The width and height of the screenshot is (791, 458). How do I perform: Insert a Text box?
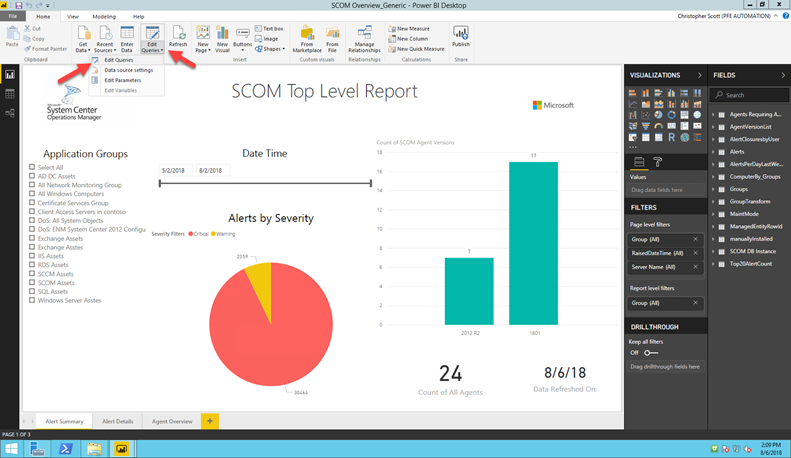pos(269,29)
